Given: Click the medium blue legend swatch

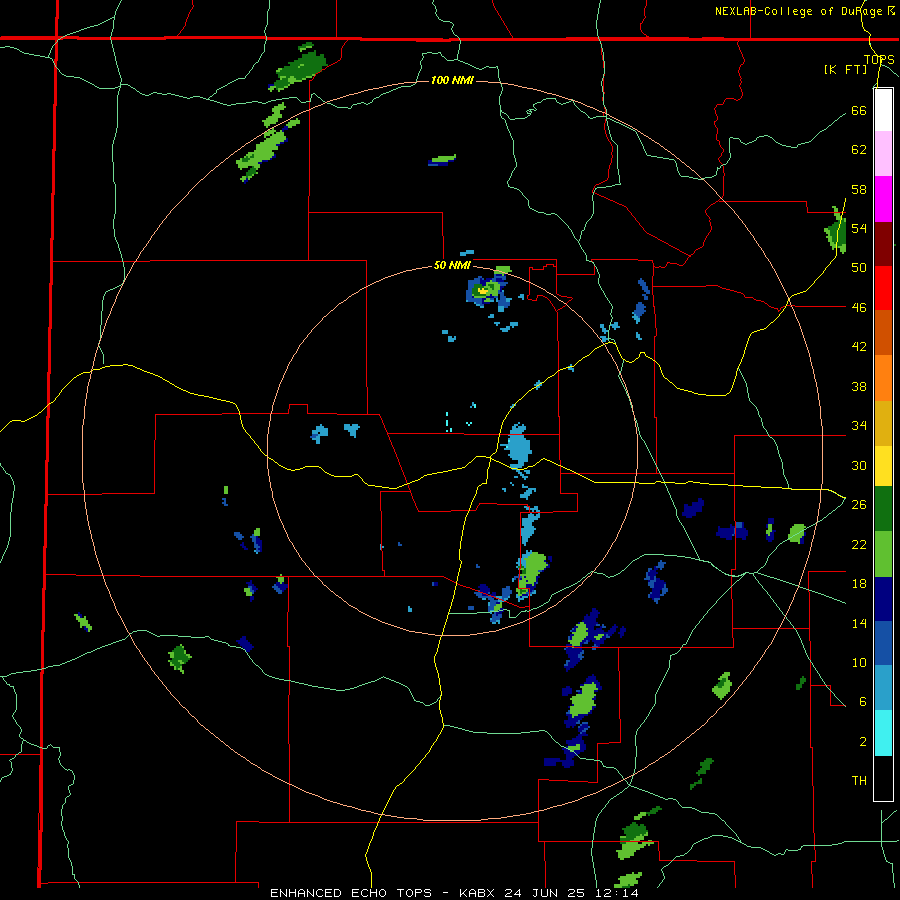Looking at the screenshot, I should [883, 643].
